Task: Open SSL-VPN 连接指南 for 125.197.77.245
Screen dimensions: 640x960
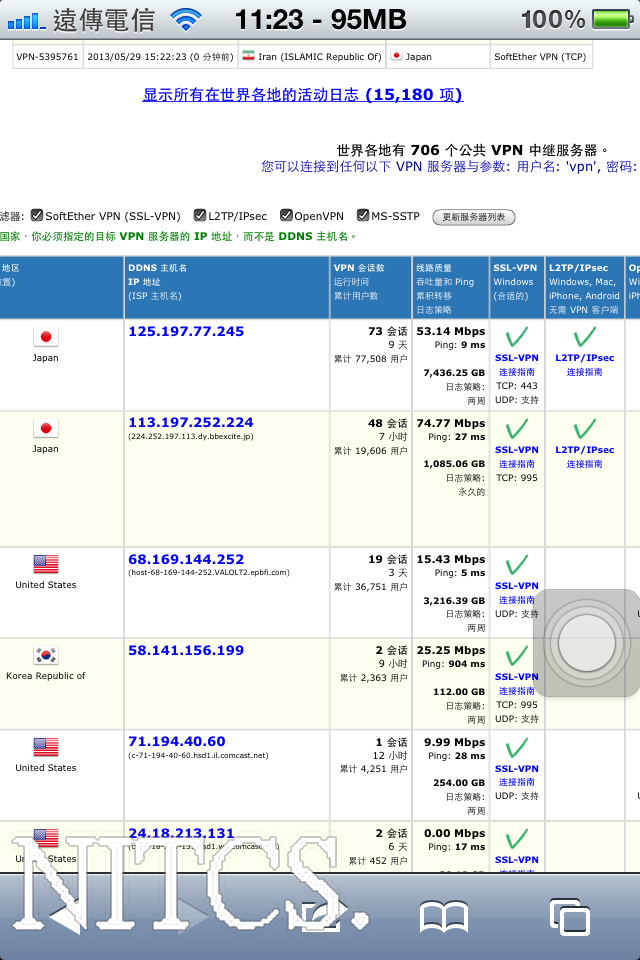Action: pos(516,372)
